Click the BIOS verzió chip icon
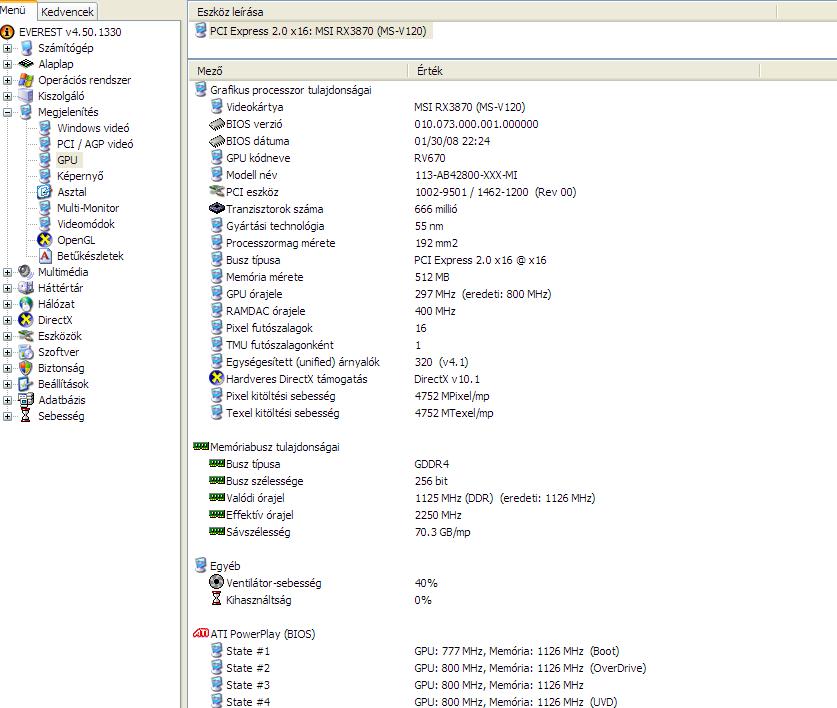This screenshot has width=837, height=708. tap(217, 124)
